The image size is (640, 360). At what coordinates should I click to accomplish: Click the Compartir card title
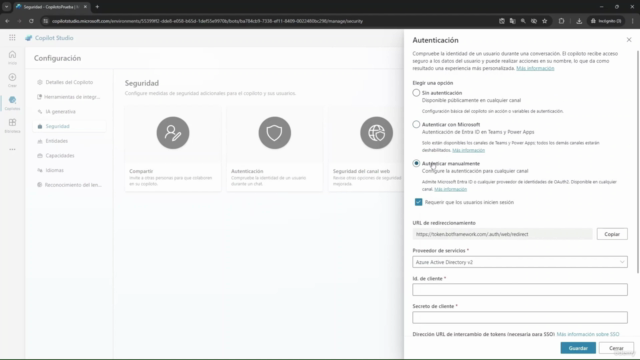(x=141, y=171)
